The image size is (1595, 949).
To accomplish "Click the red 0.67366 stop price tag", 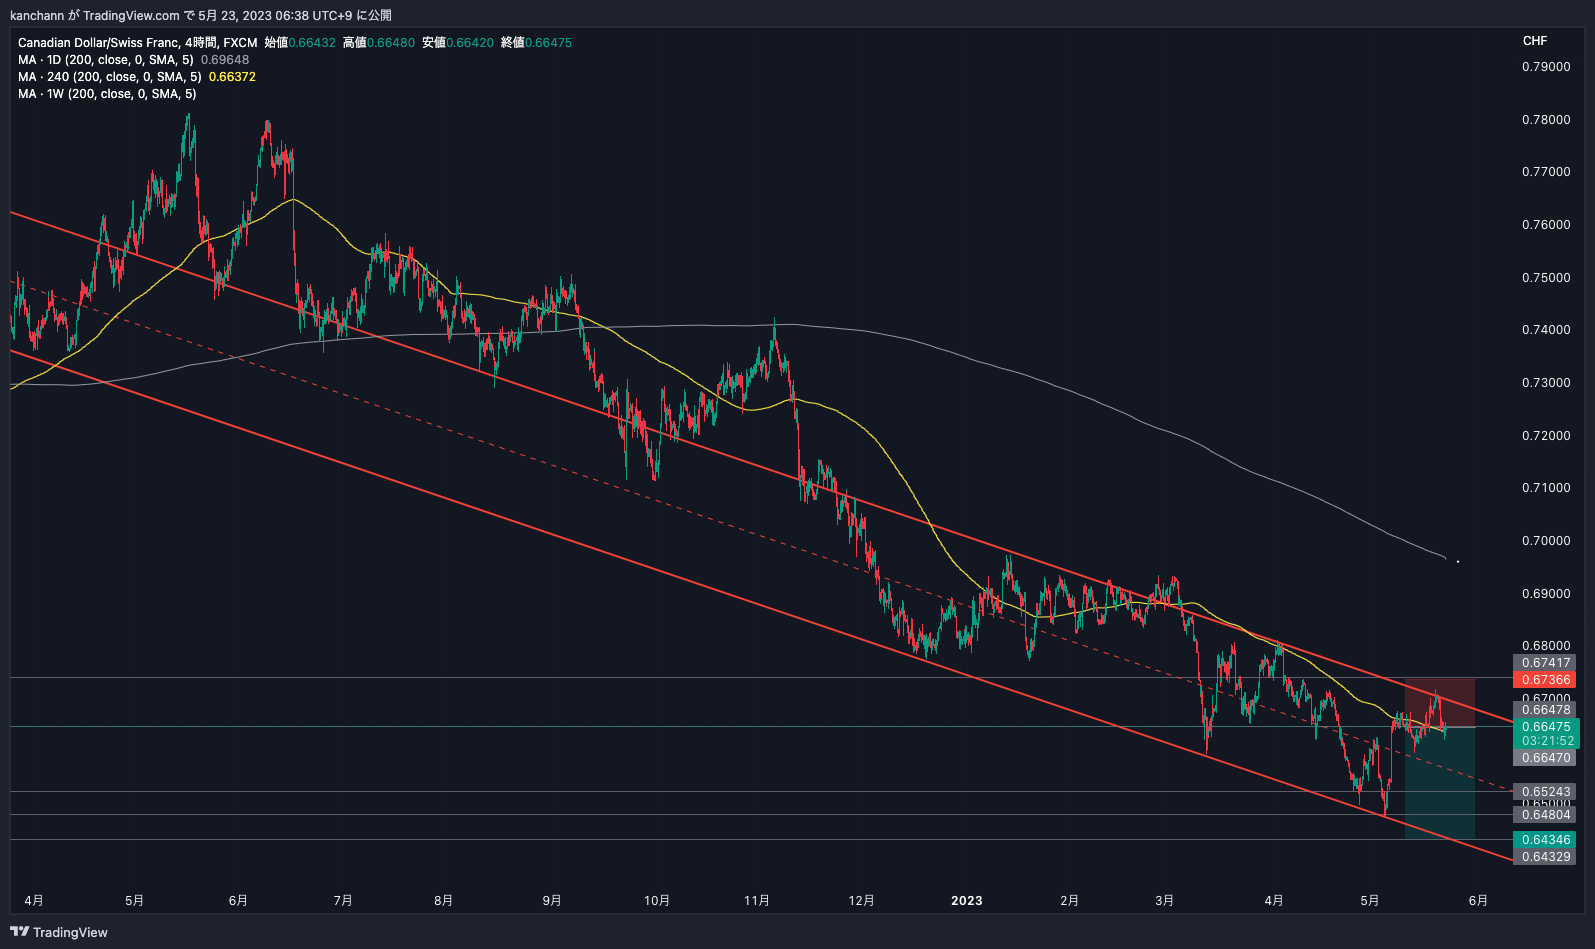I will 1546,680.
